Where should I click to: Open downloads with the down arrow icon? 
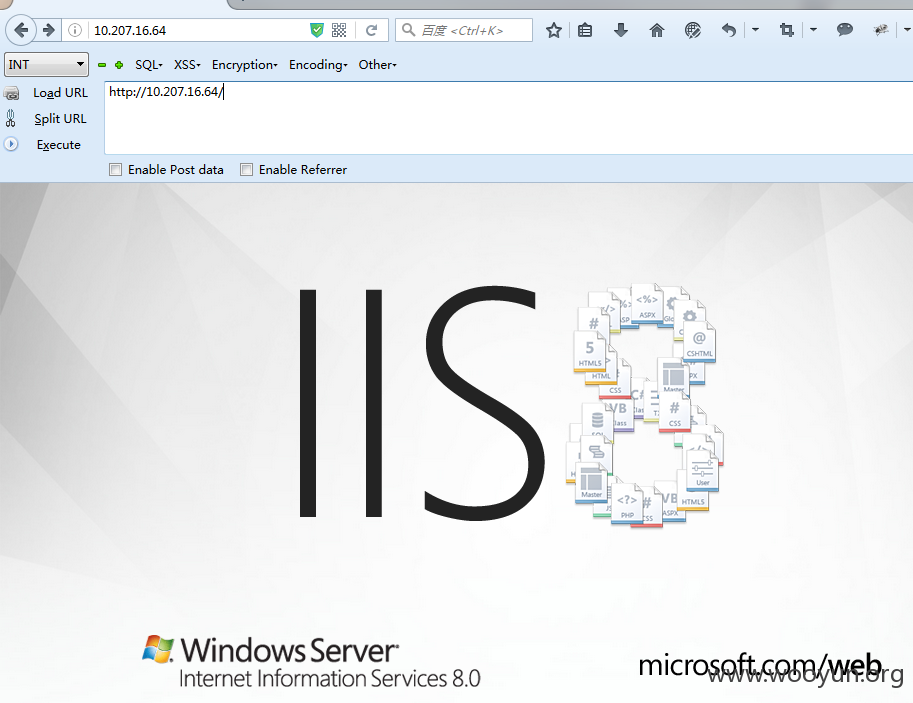[621, 30]
